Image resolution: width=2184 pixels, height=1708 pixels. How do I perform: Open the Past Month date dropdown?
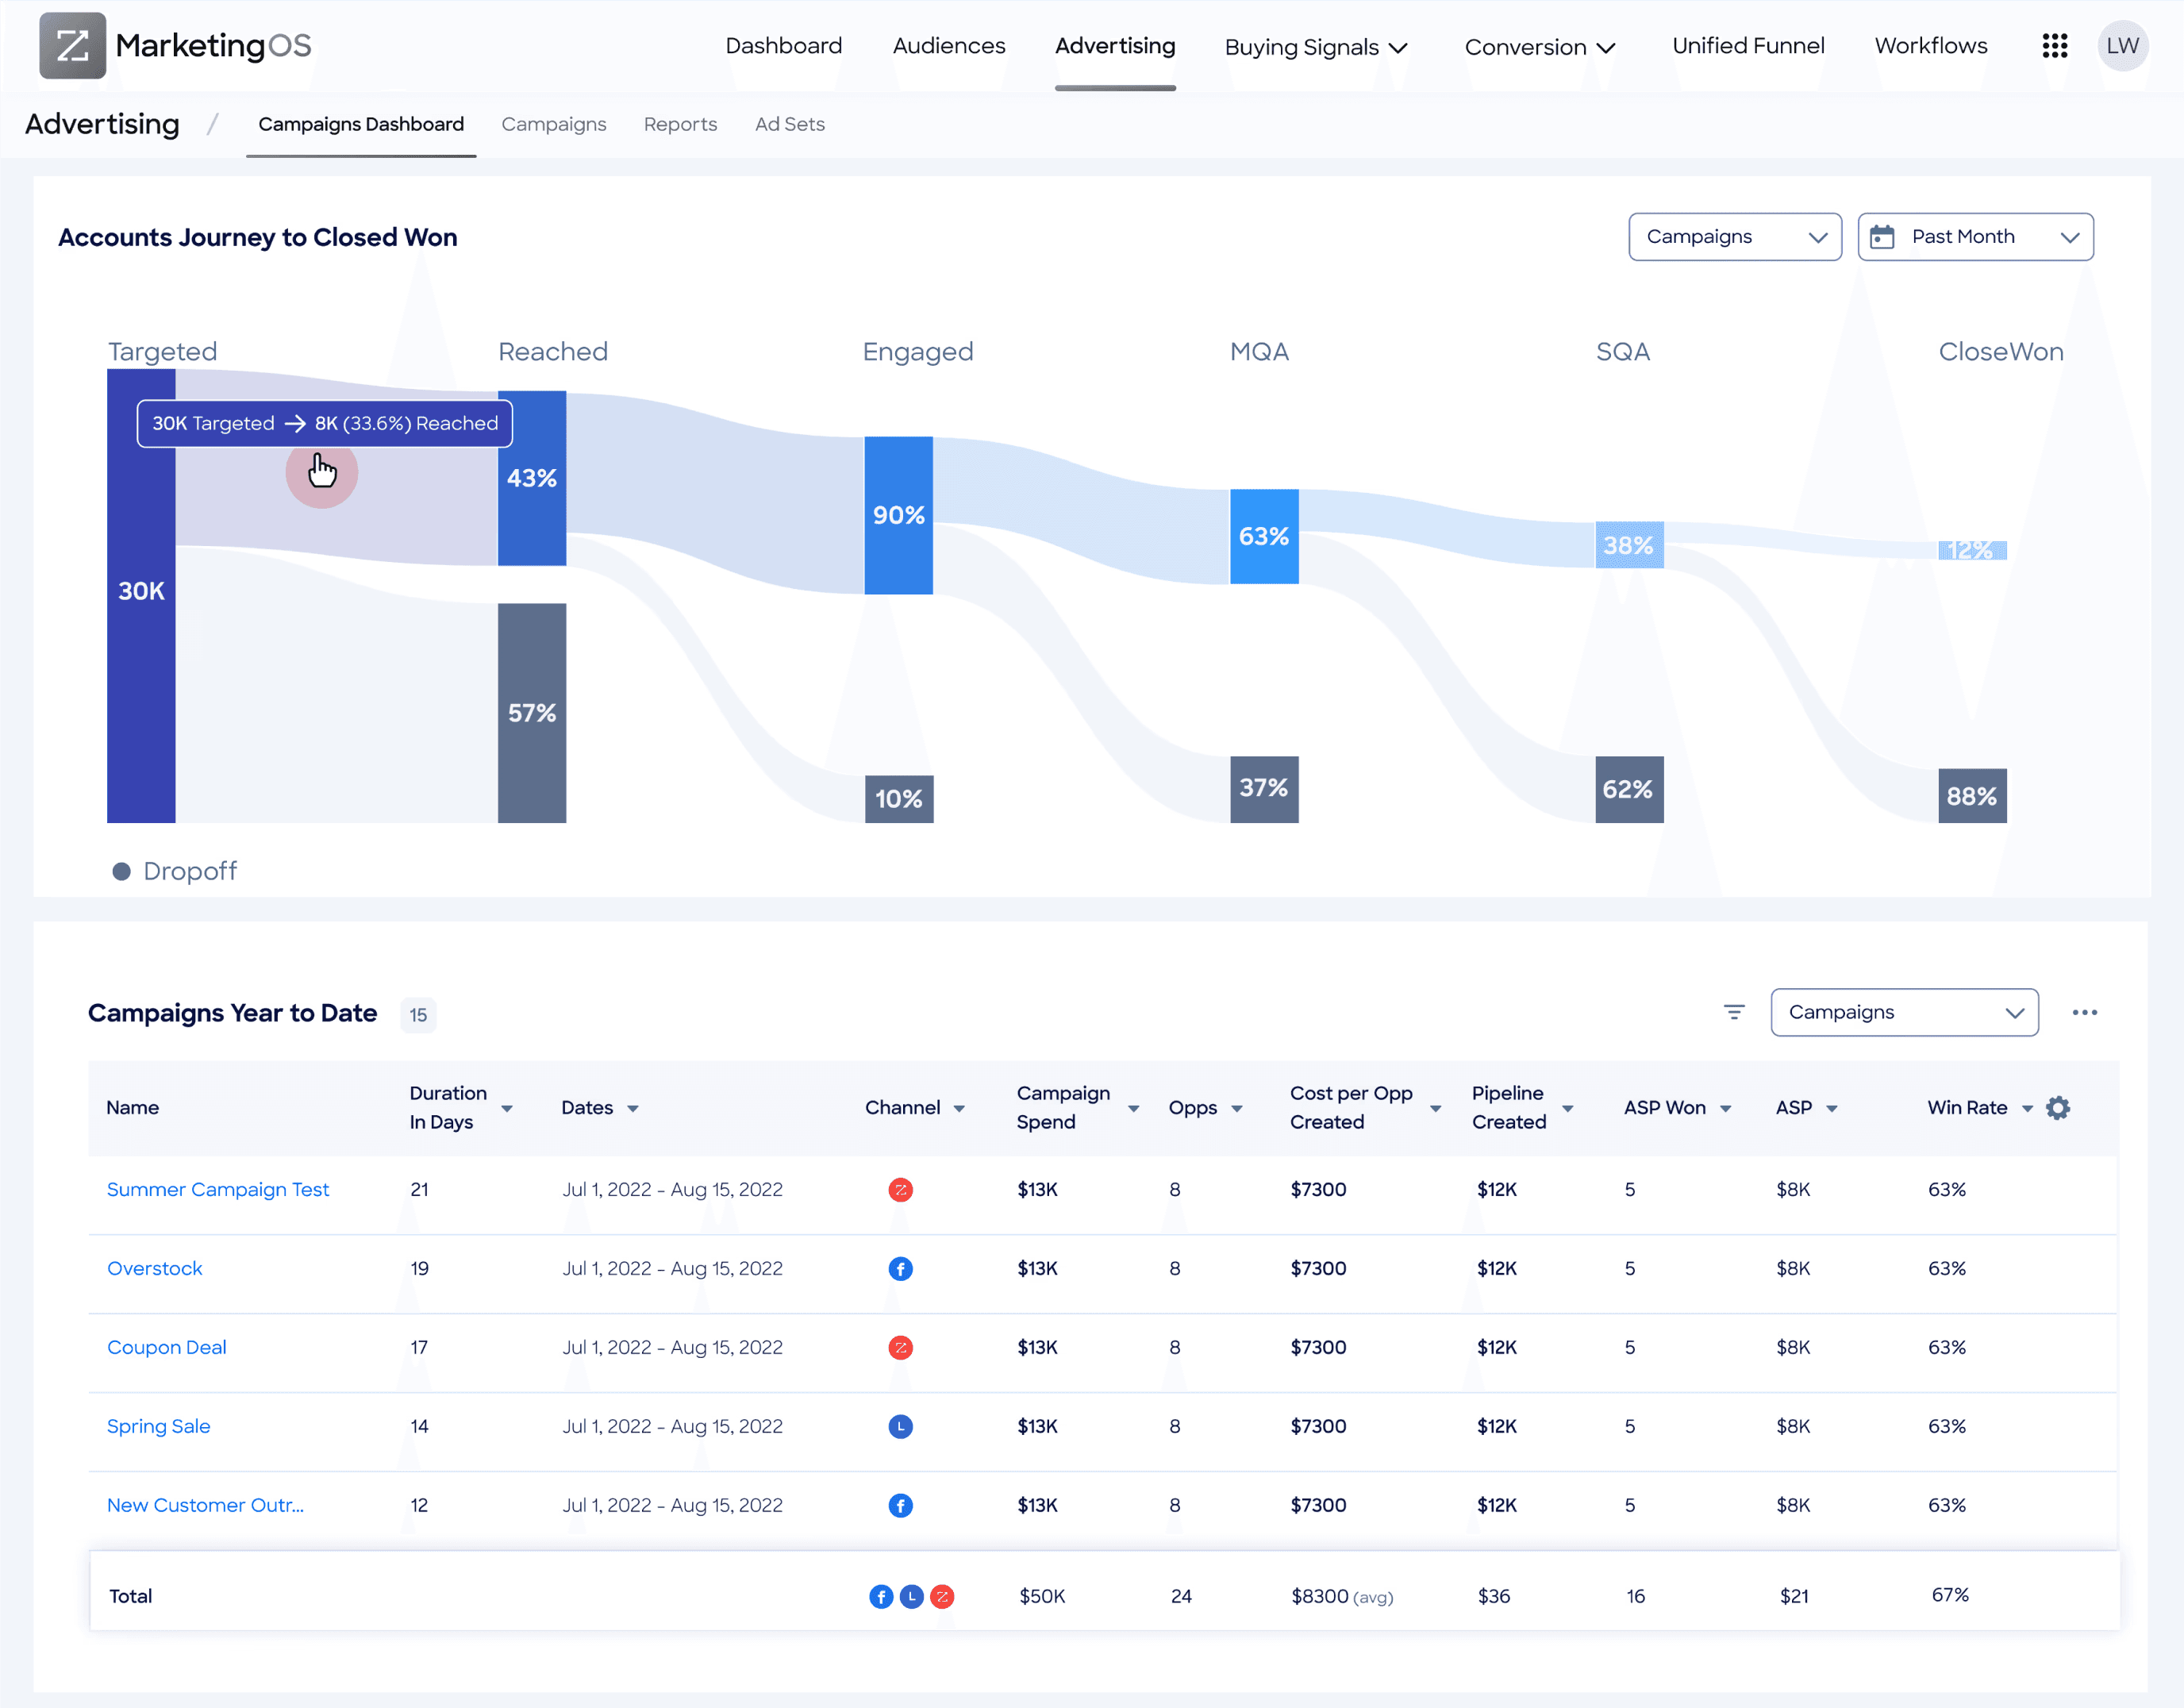tap(1975, 237)
